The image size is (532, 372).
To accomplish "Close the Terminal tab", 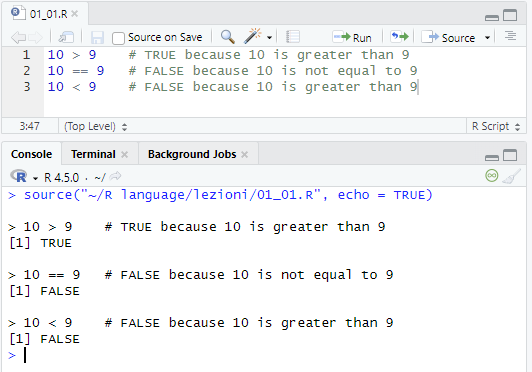I will [125, 154].
